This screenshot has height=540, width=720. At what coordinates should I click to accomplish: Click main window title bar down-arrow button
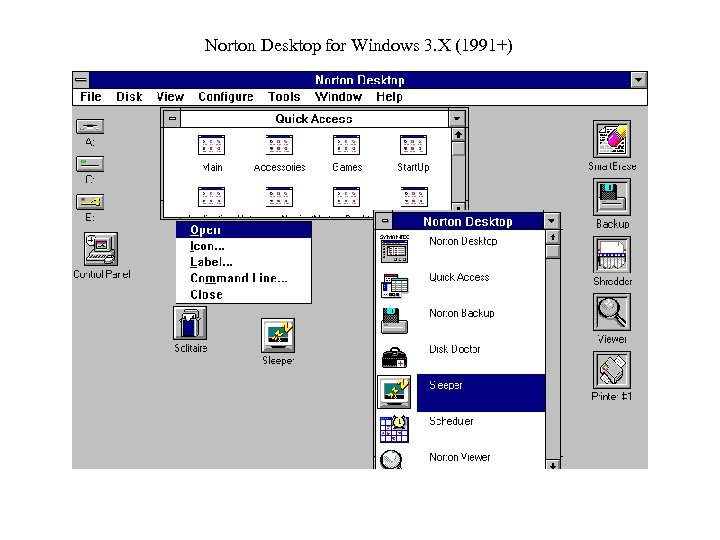638,80
